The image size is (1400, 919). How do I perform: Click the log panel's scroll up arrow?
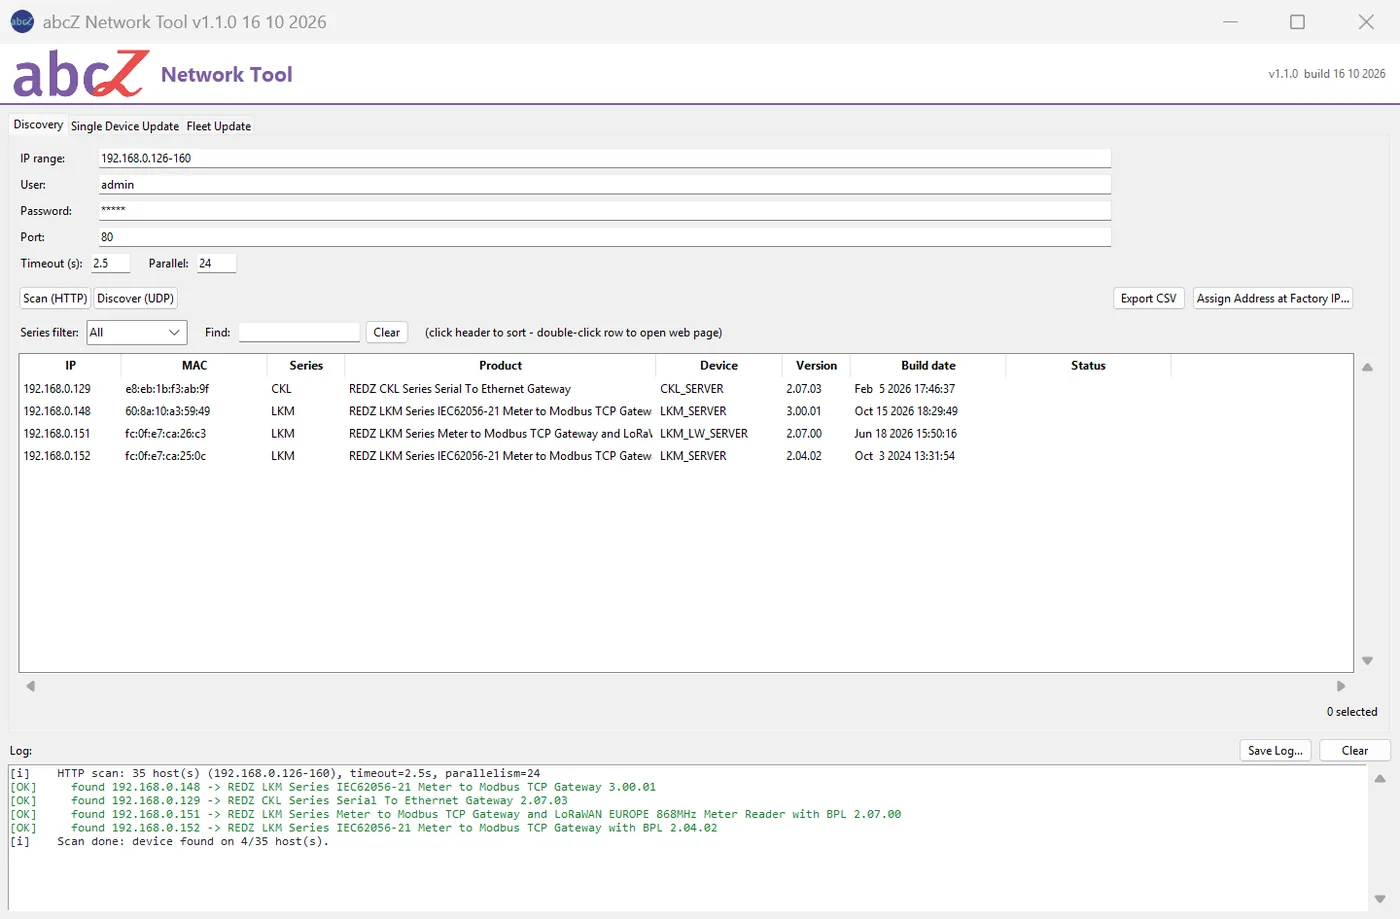click(x=1380, y=778)
